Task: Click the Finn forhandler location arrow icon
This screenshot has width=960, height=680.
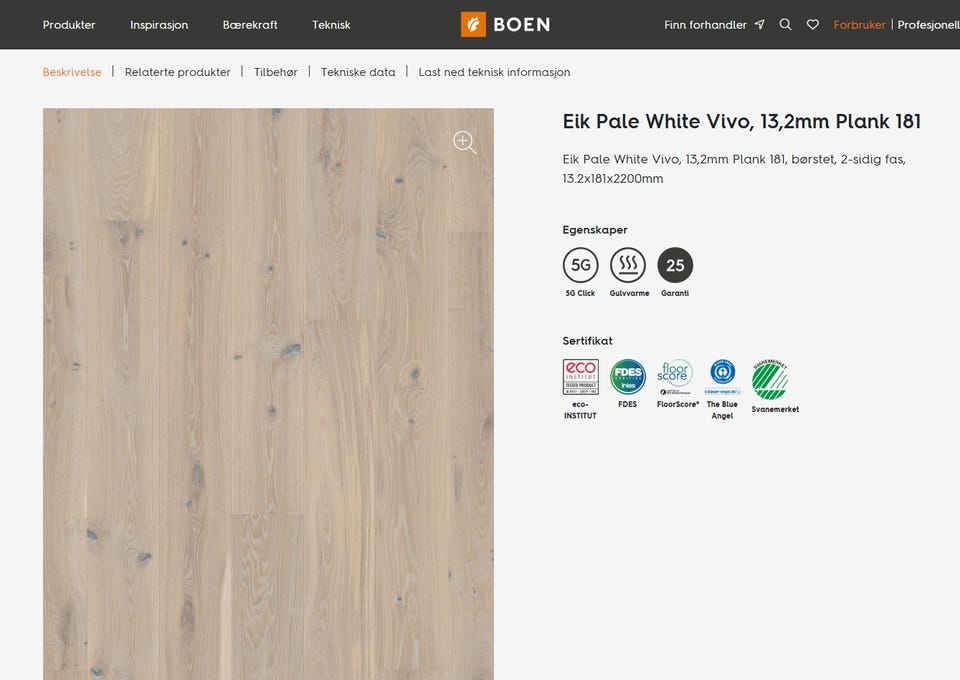Action: click(760, 24)
